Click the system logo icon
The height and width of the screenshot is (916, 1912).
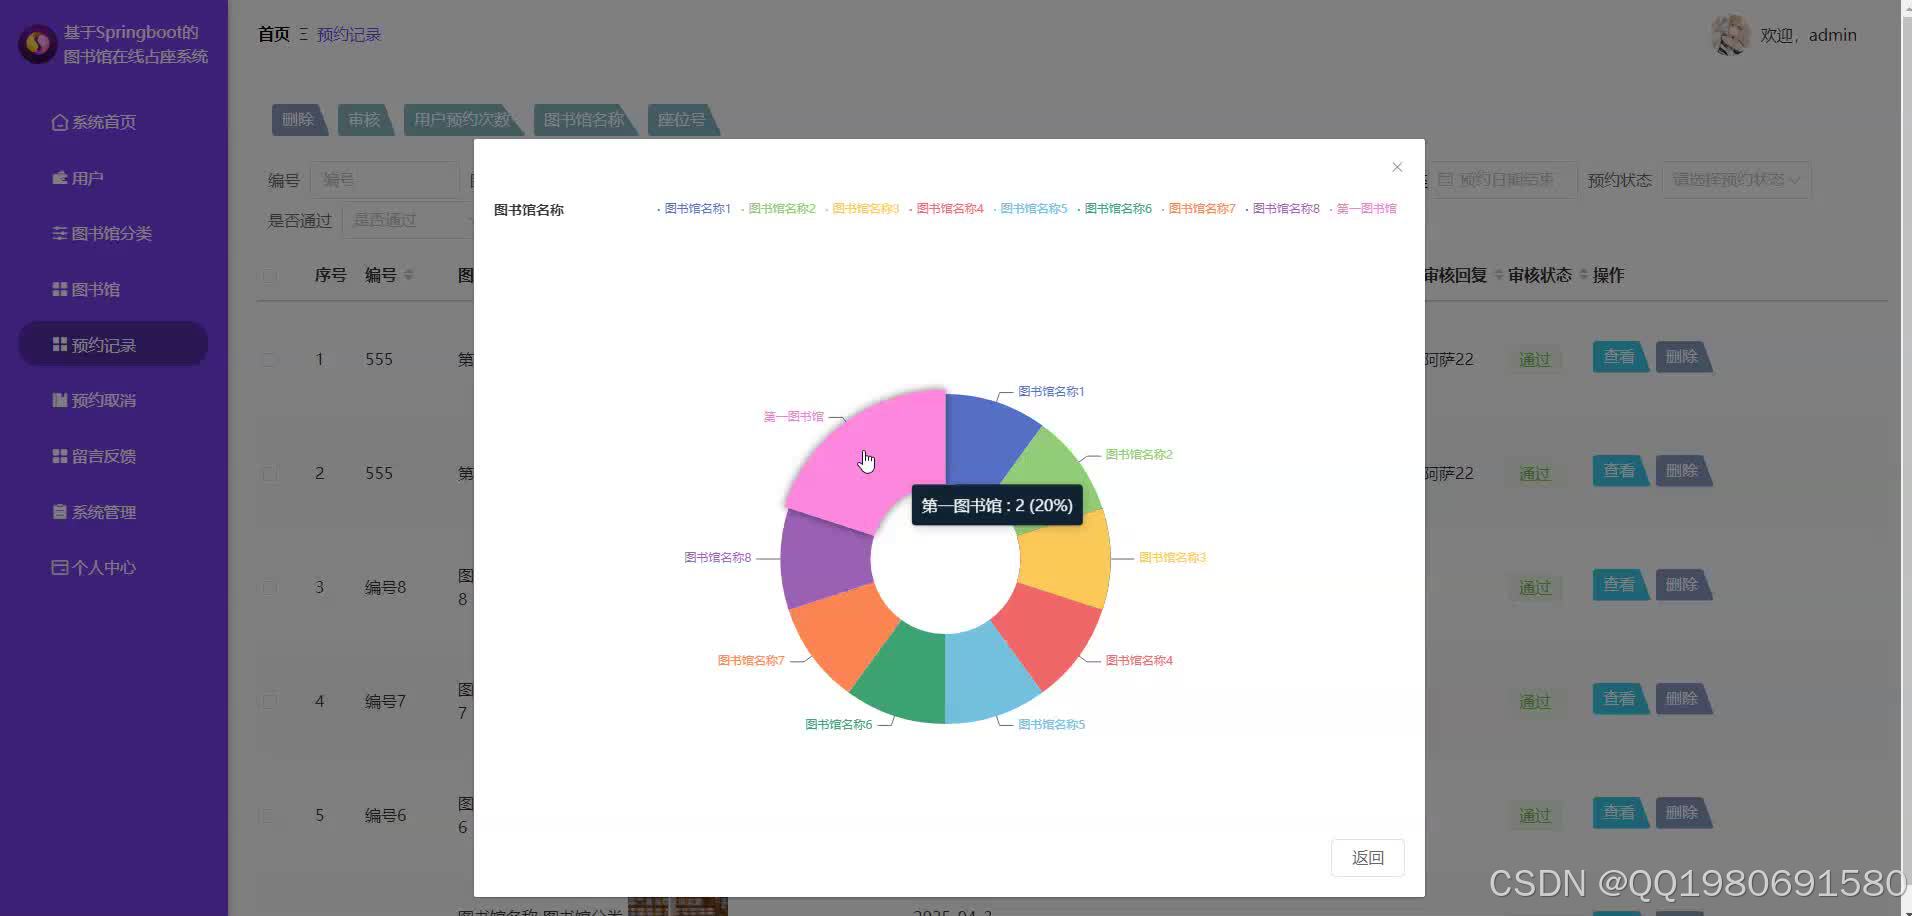38,44
